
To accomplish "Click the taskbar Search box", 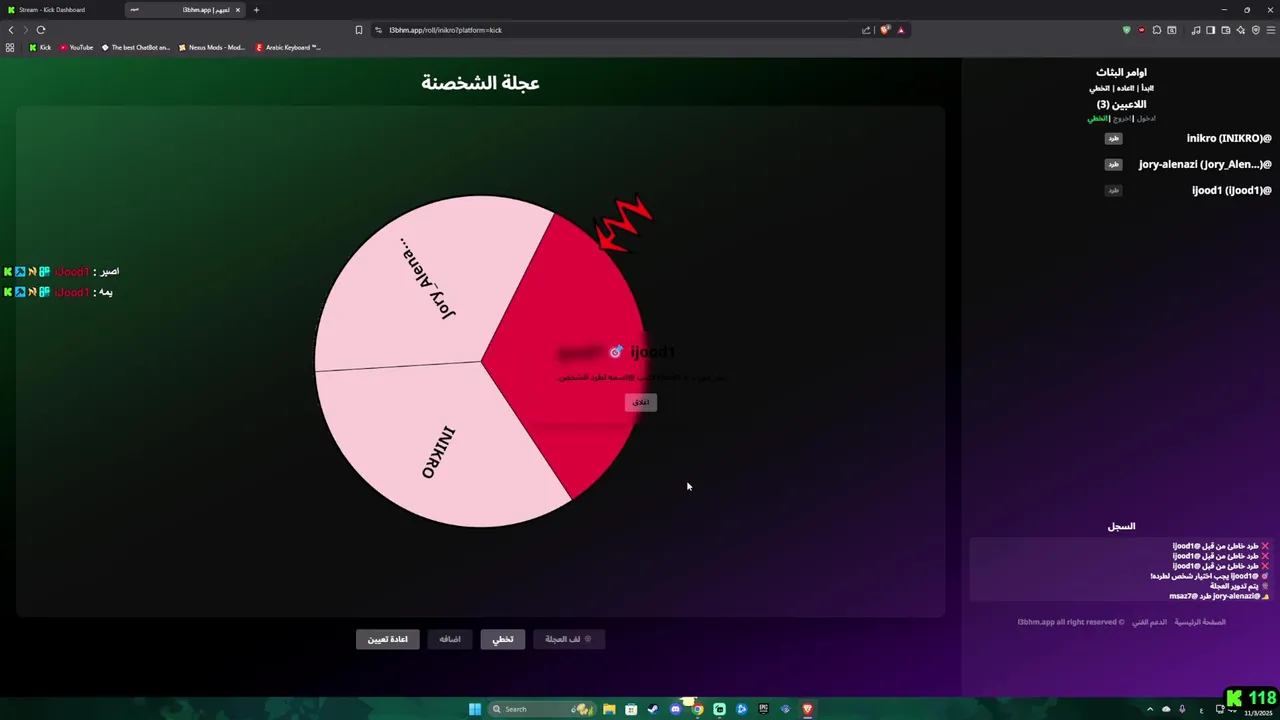I will 542,709.
